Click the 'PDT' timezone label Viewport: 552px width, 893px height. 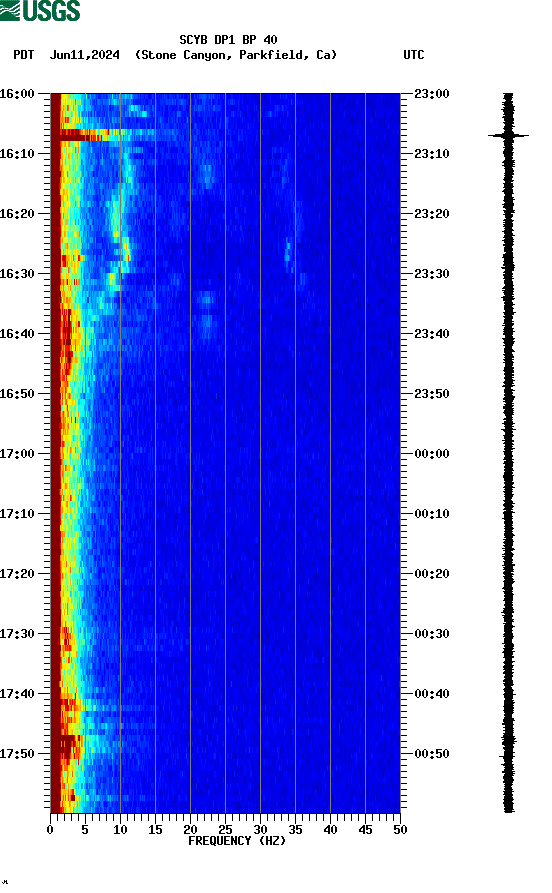point(23,55)
